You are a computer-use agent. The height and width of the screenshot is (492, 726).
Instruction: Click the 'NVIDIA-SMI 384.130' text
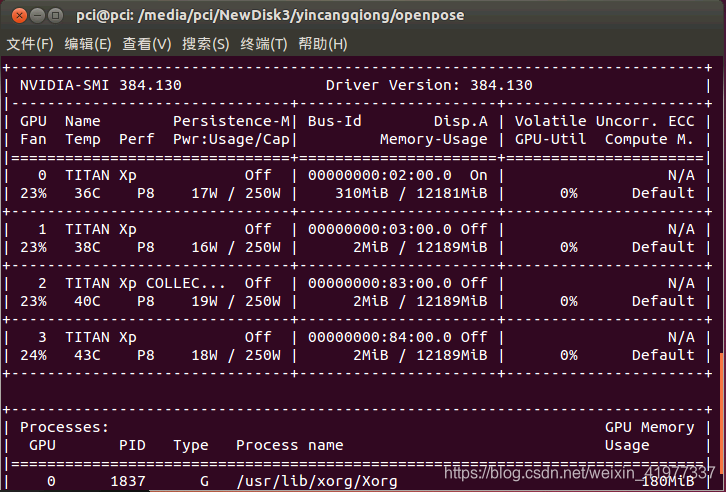(100, 85)
